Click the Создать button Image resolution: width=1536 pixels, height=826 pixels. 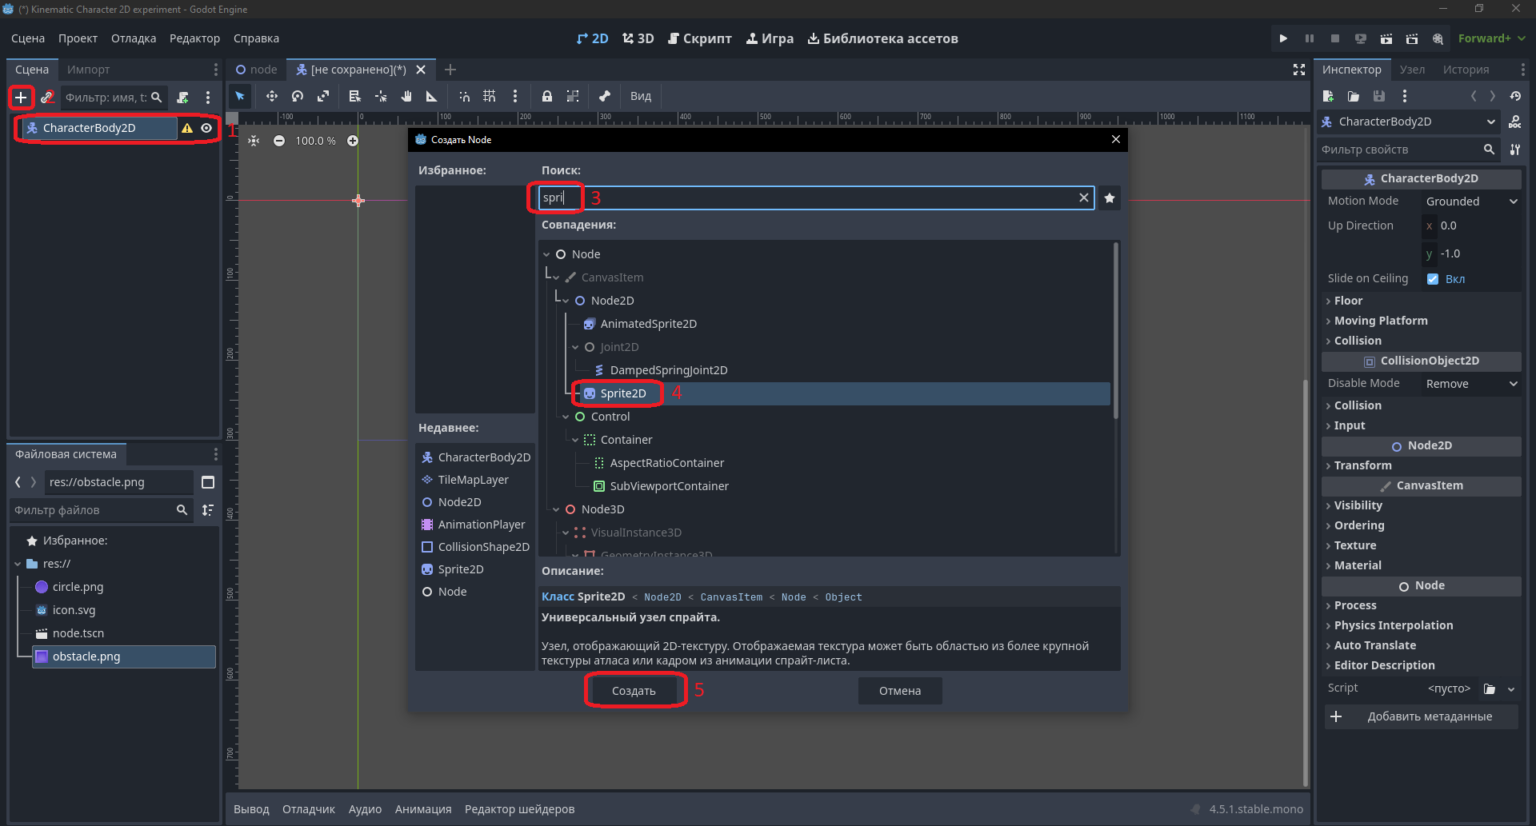click(x=634, y=691)
